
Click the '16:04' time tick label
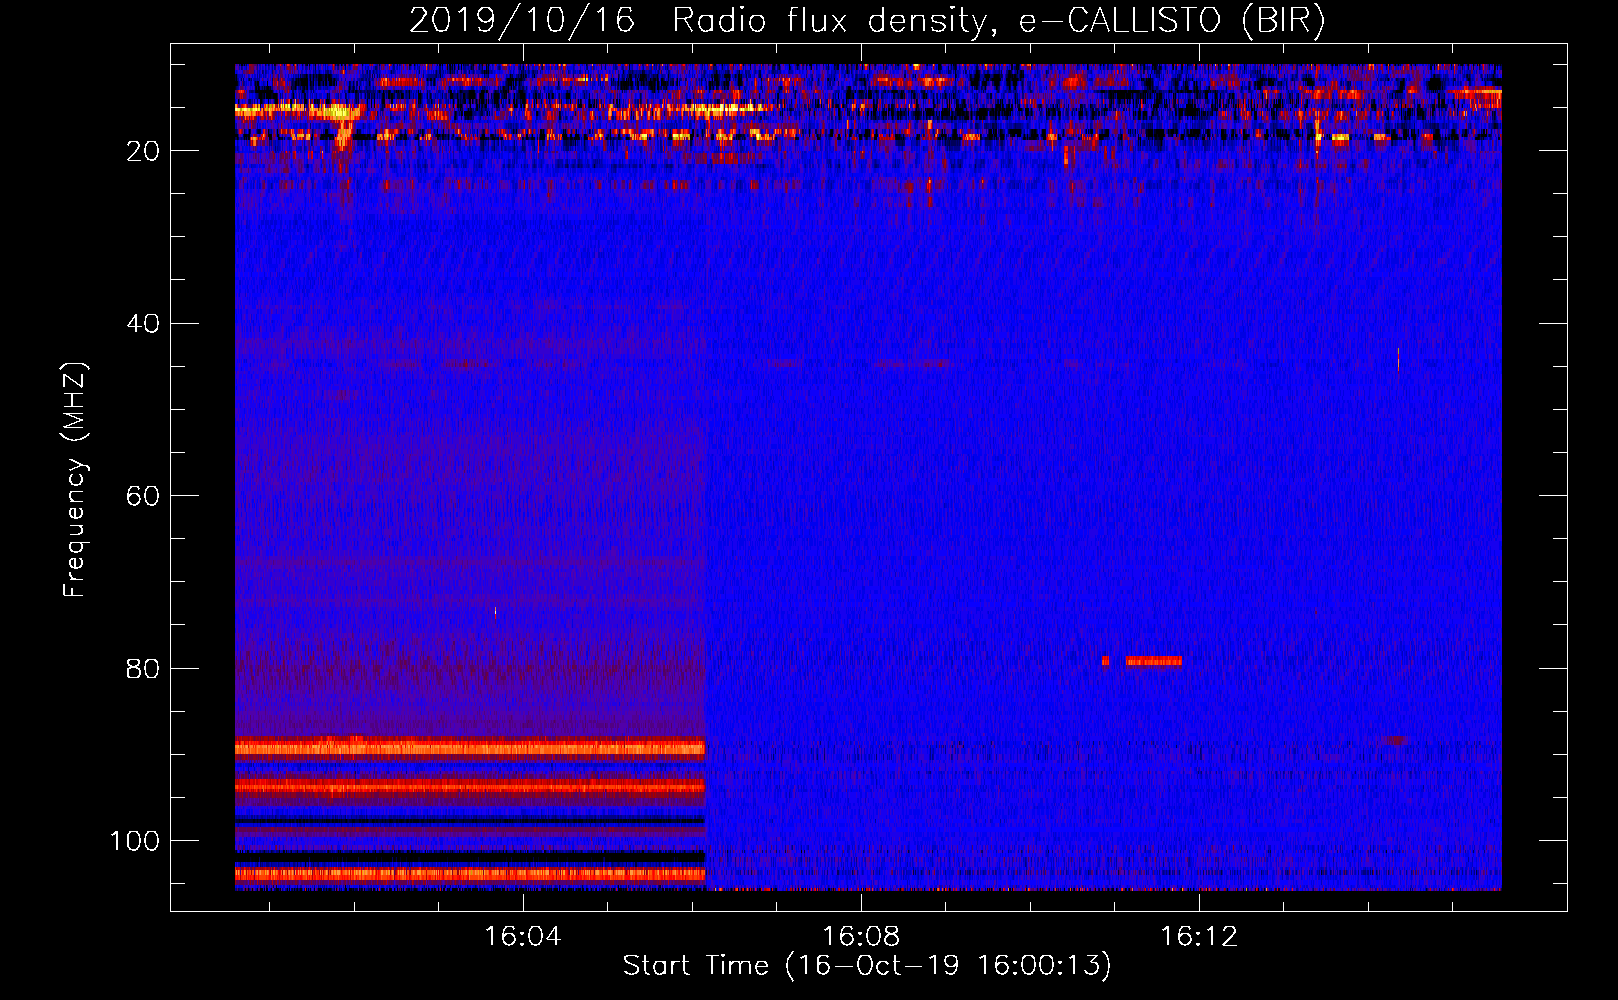[523, 937]
